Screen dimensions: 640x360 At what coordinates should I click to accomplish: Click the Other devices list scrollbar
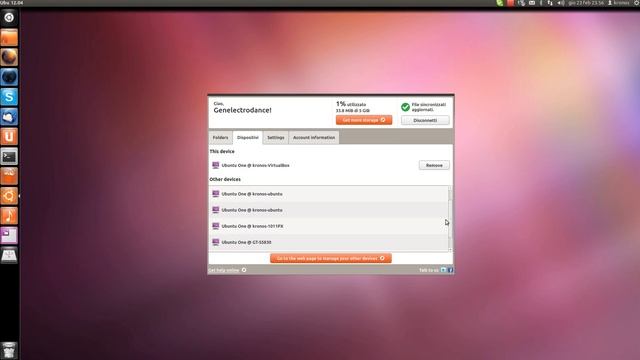tap(450, 219)
